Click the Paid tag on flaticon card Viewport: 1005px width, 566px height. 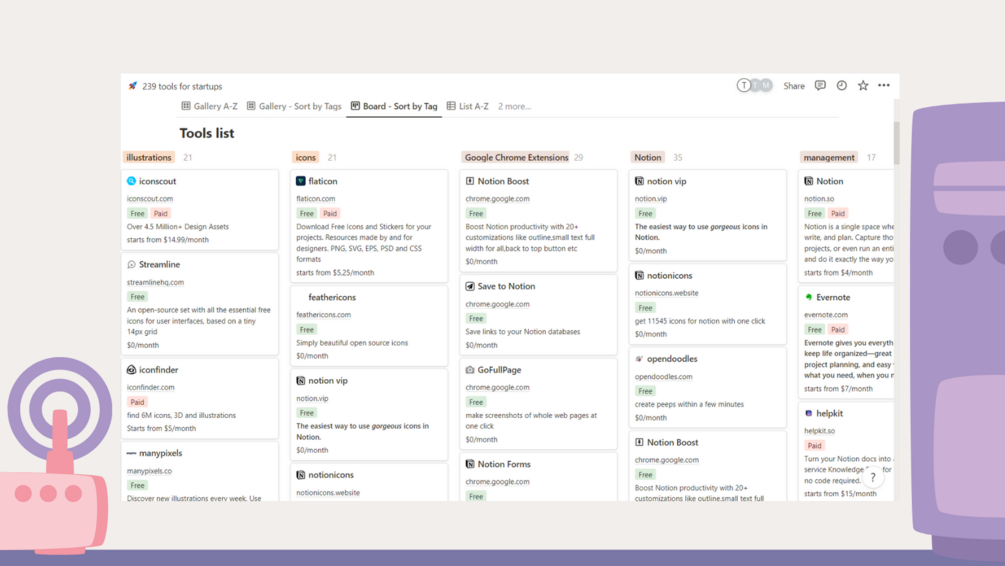pos(330,213)
